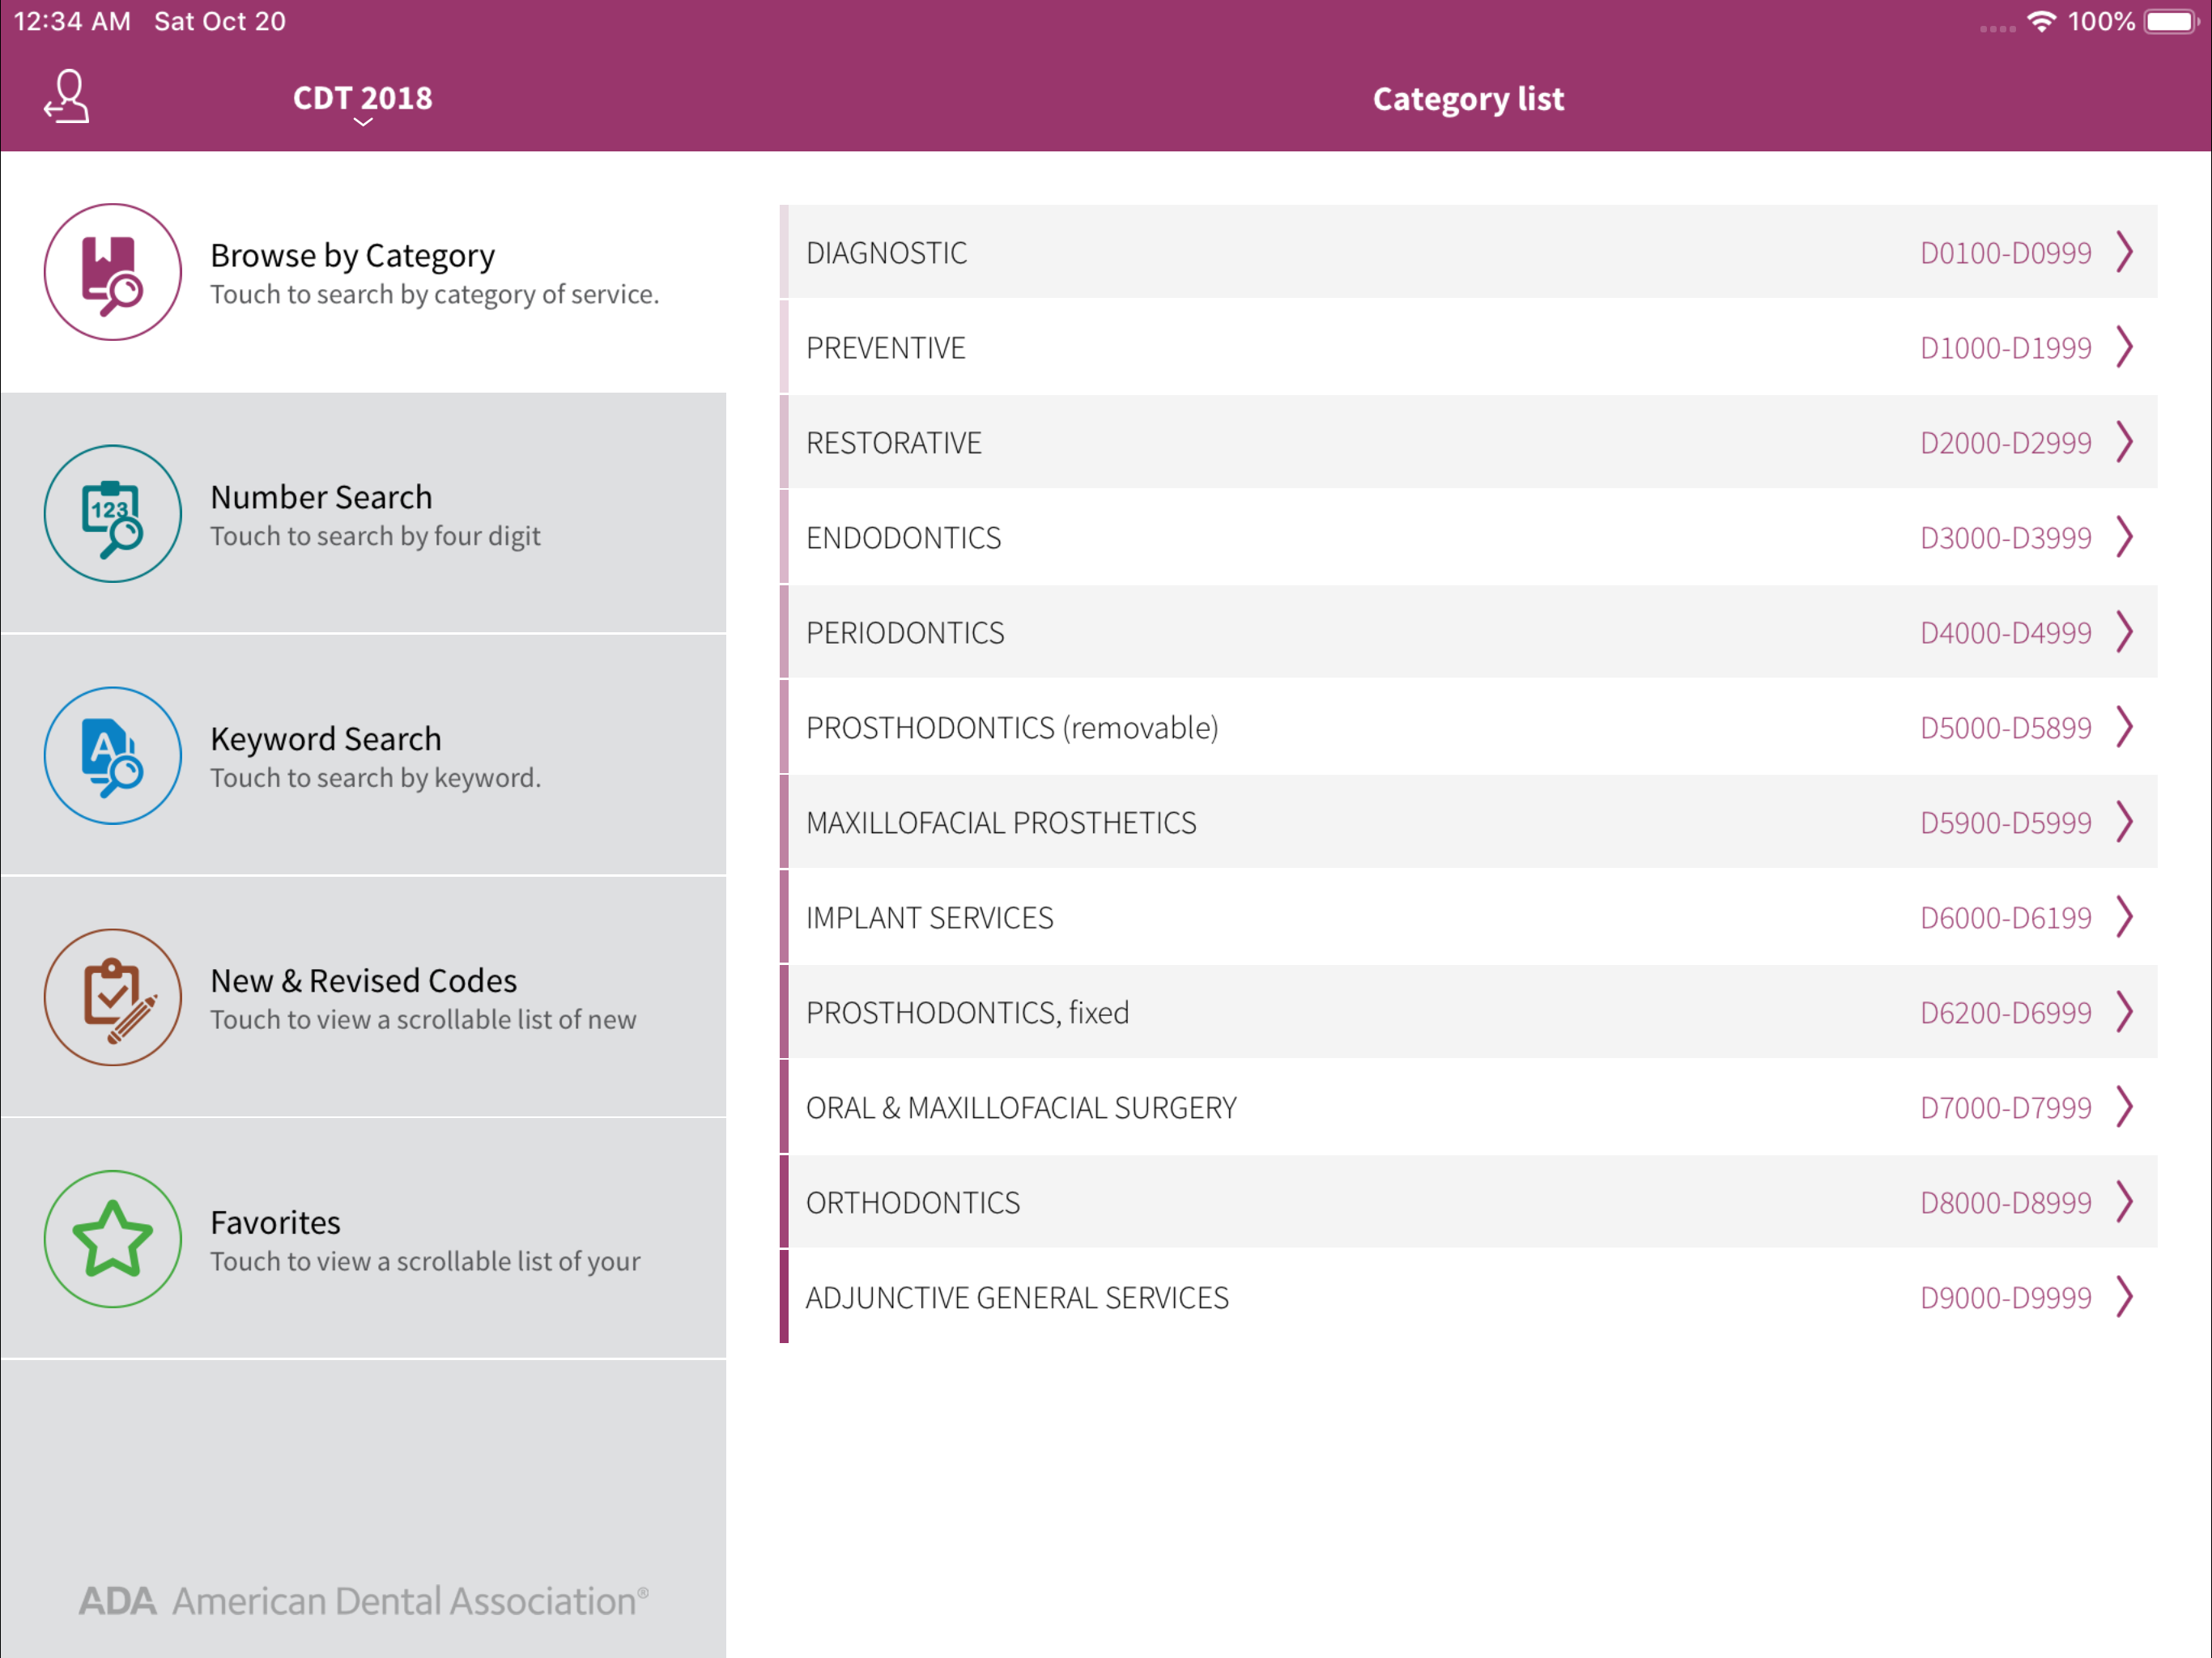
Task: Click the Browse by Category bookmark icon
Action: pyautogui.click(x=113, y=272)
